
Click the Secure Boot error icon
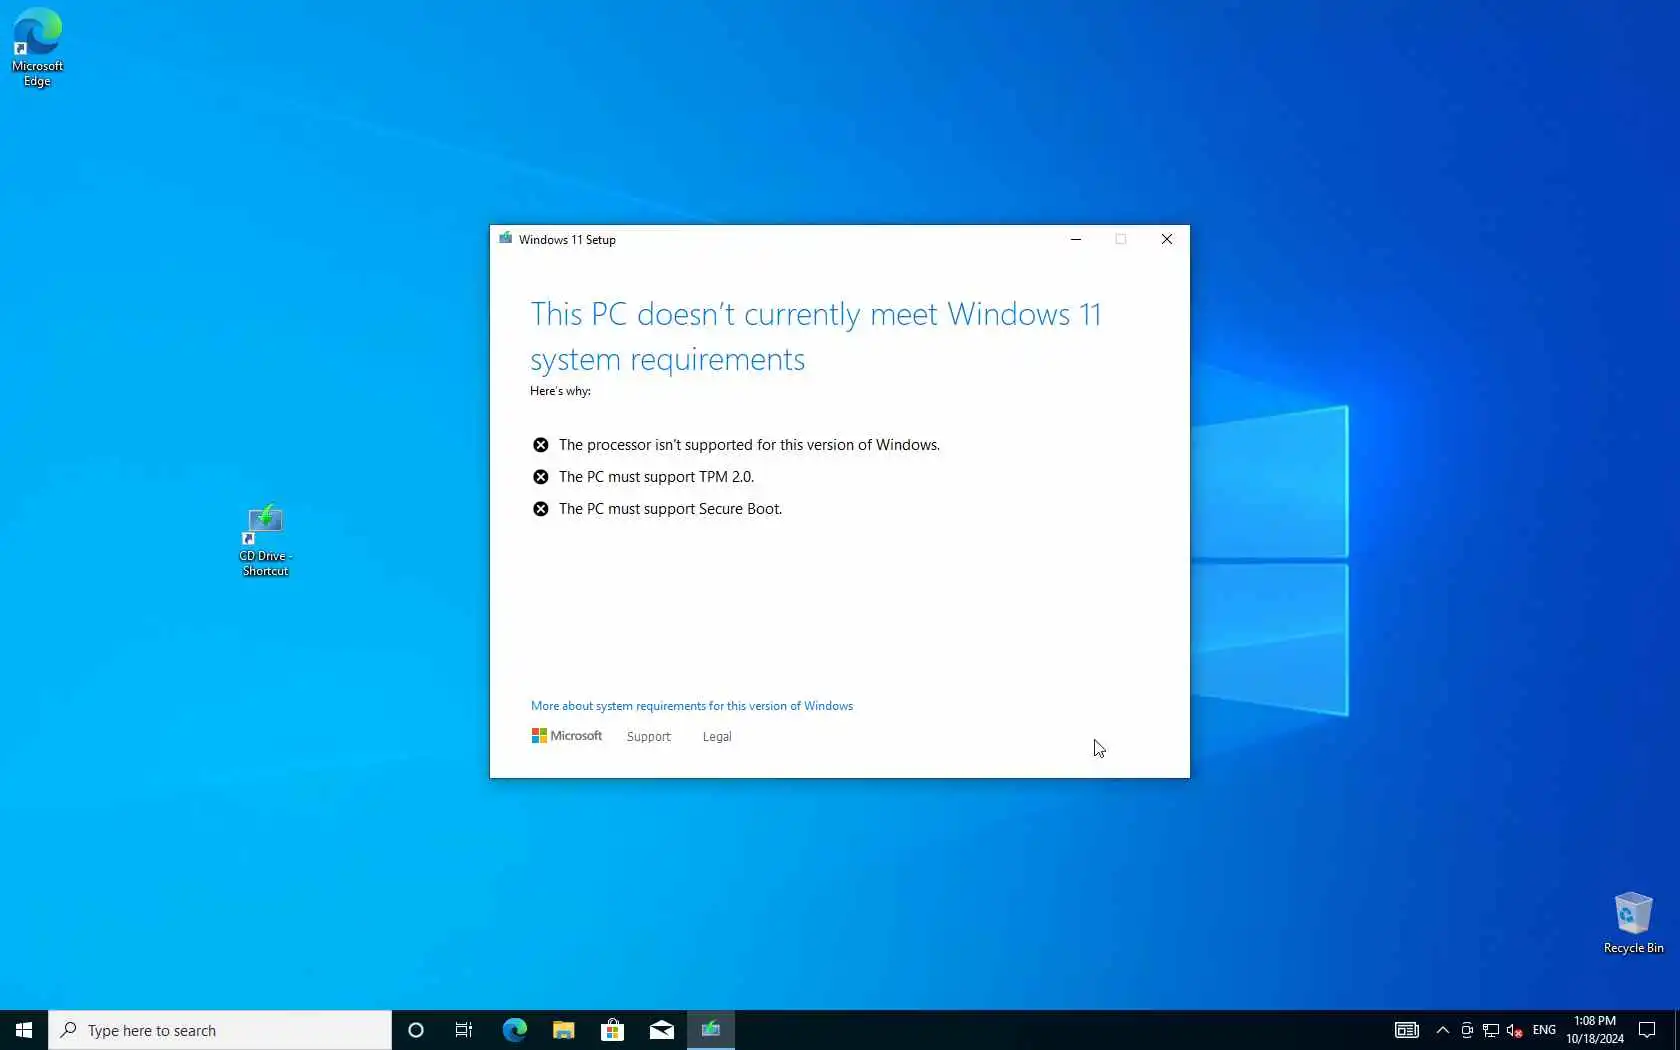[541, 509]
